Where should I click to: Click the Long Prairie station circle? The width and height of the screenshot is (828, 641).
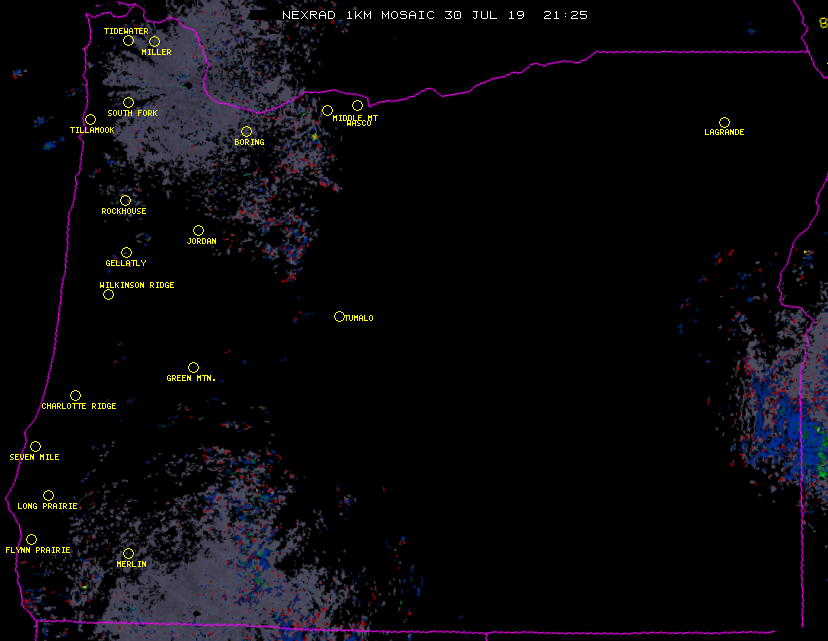tap(48, 496)
